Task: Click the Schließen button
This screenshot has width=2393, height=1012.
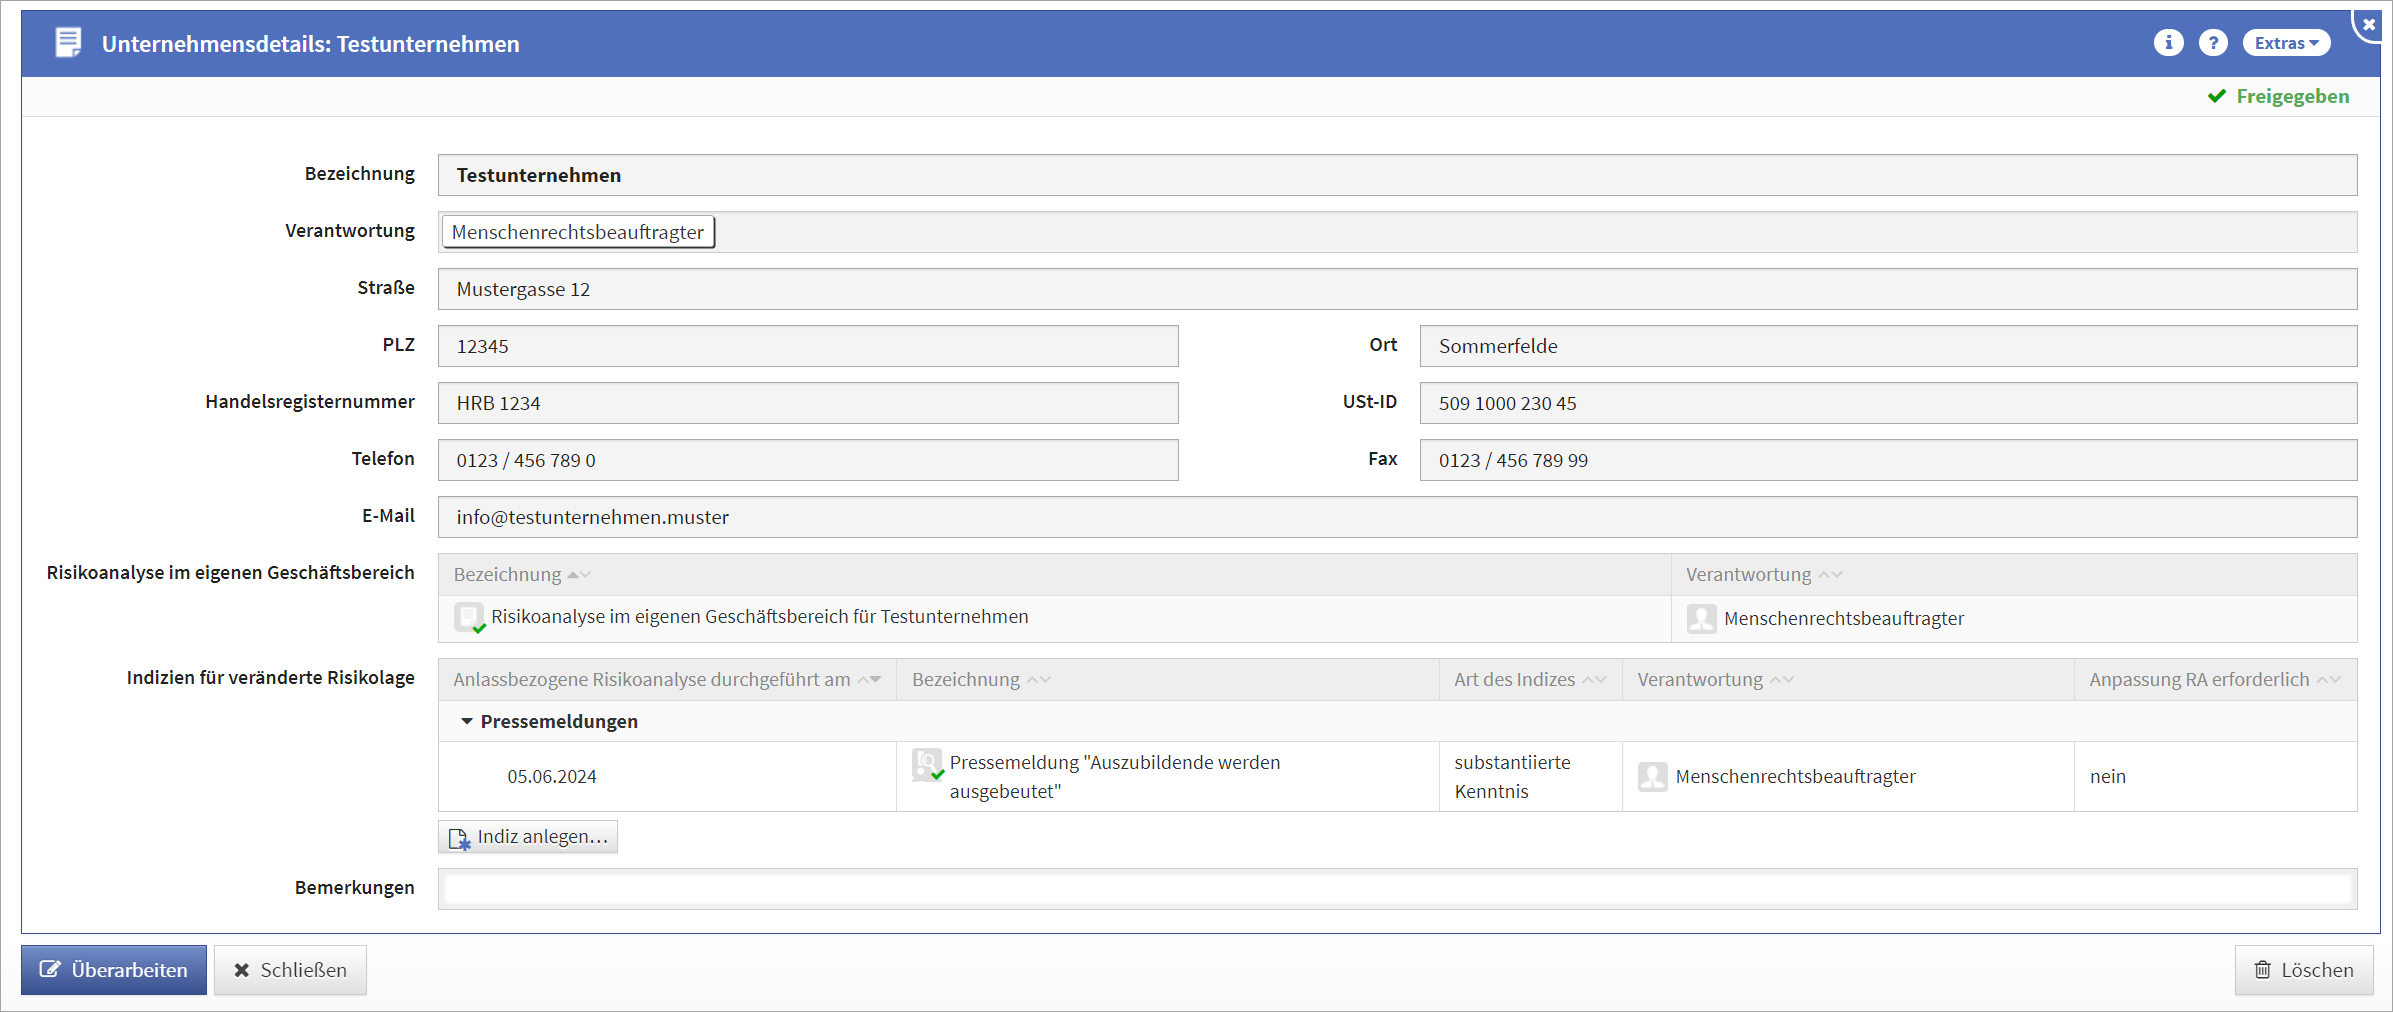Action: coord(290,970)
